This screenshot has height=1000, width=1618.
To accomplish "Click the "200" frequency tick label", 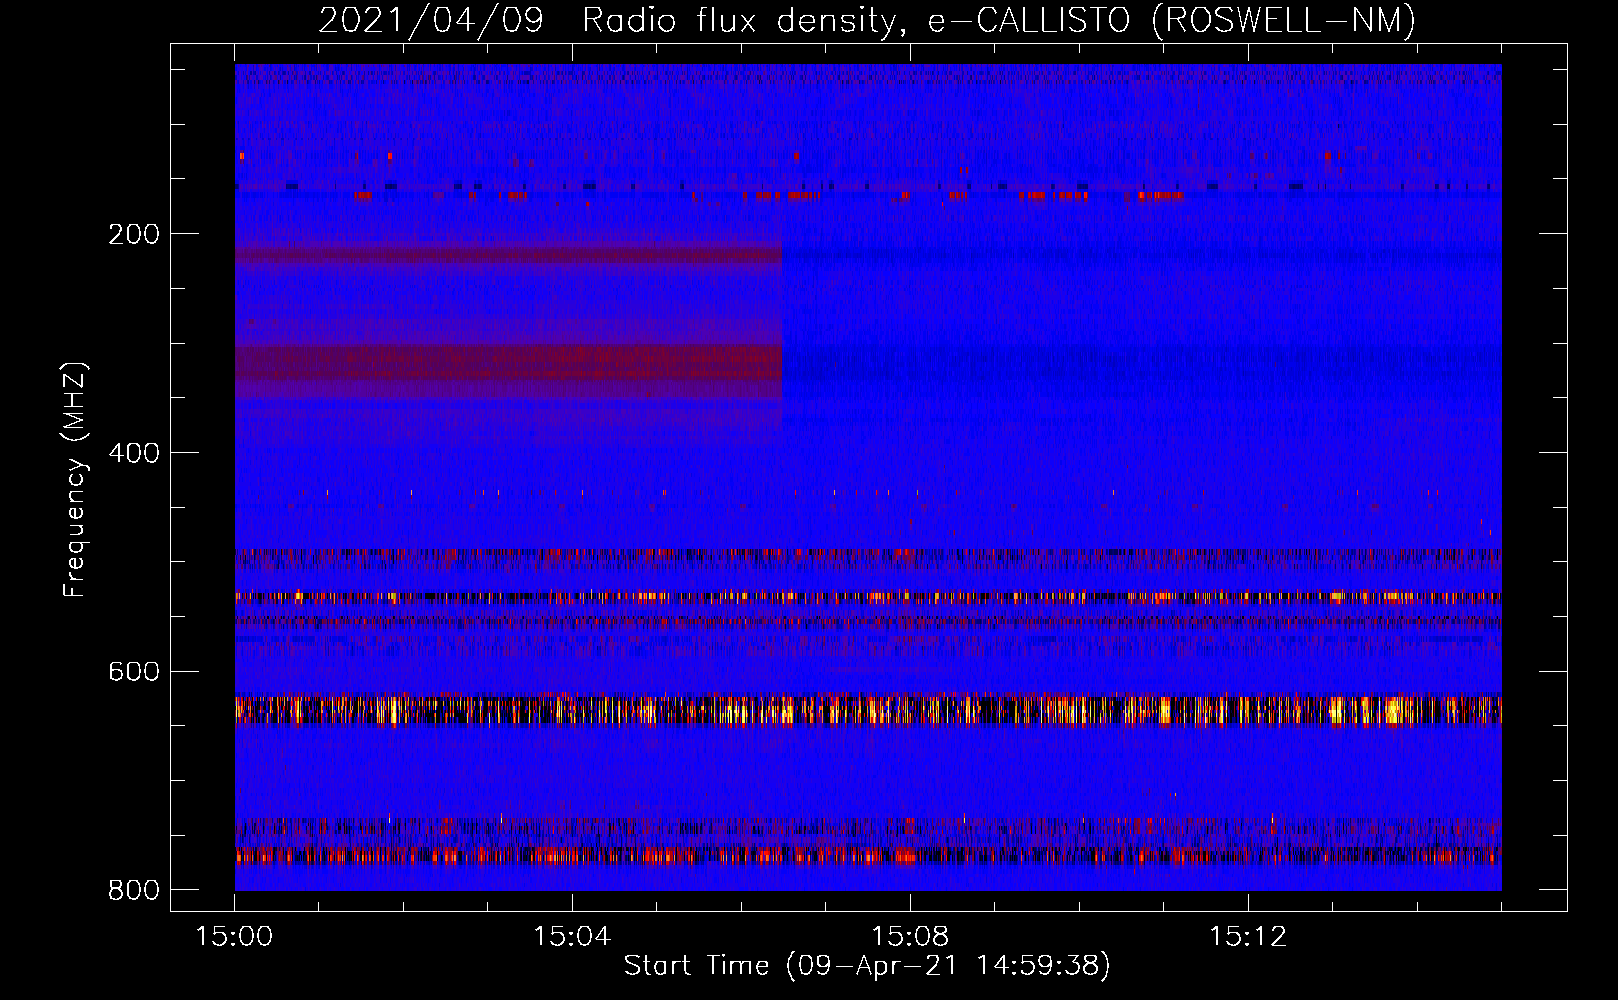I will click(x=134, y=234).
